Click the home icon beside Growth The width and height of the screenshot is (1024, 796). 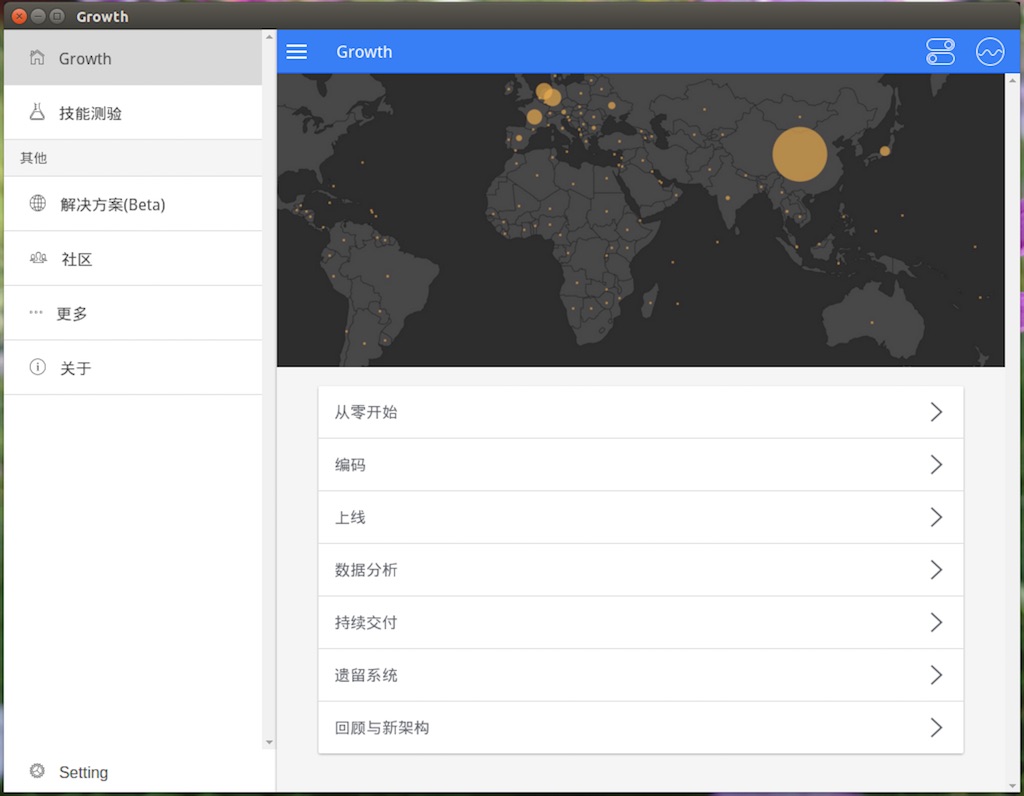coord(37,57)
